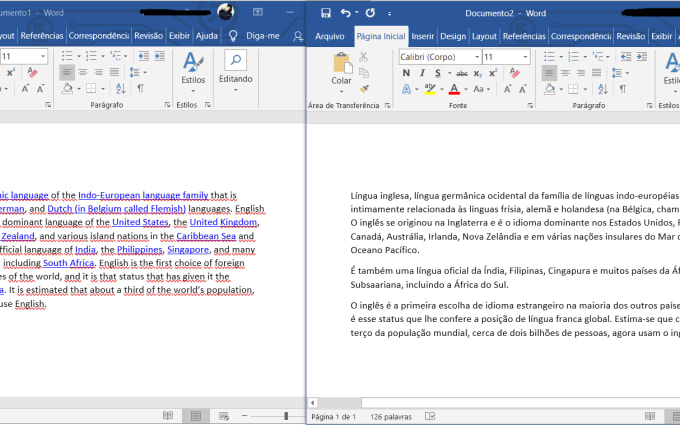Click the clear formatting eraser in Documento2
680x425 pixels.
point(514,73)
